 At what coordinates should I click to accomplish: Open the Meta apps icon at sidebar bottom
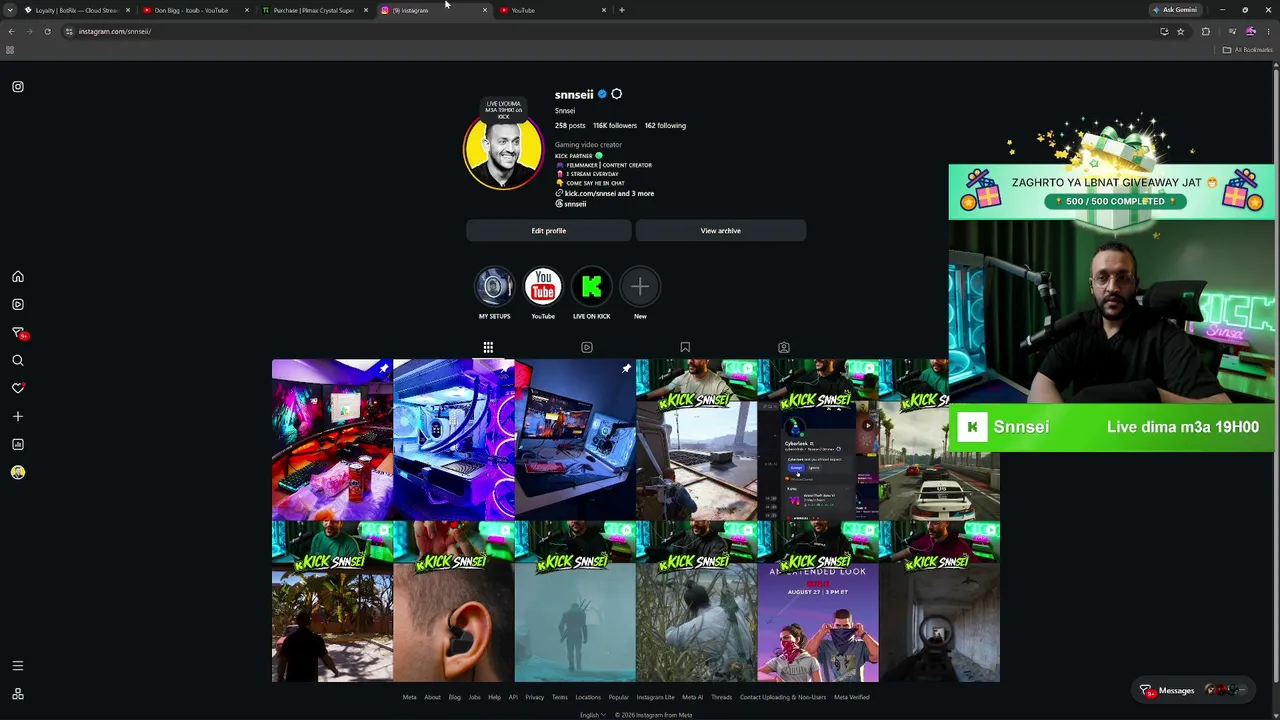[x=18, y=694]
